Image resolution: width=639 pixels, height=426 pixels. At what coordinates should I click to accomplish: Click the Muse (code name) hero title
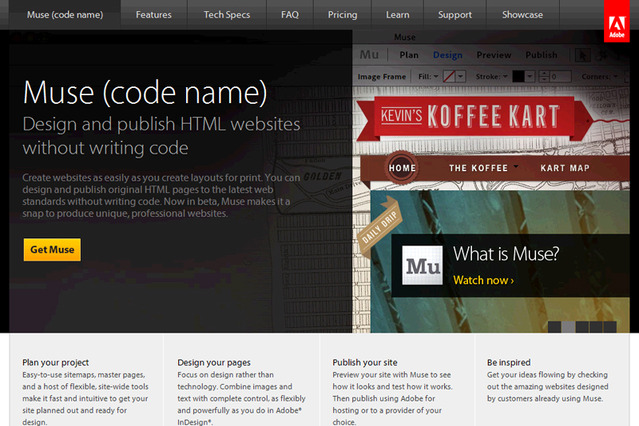(x=145, y=92)
